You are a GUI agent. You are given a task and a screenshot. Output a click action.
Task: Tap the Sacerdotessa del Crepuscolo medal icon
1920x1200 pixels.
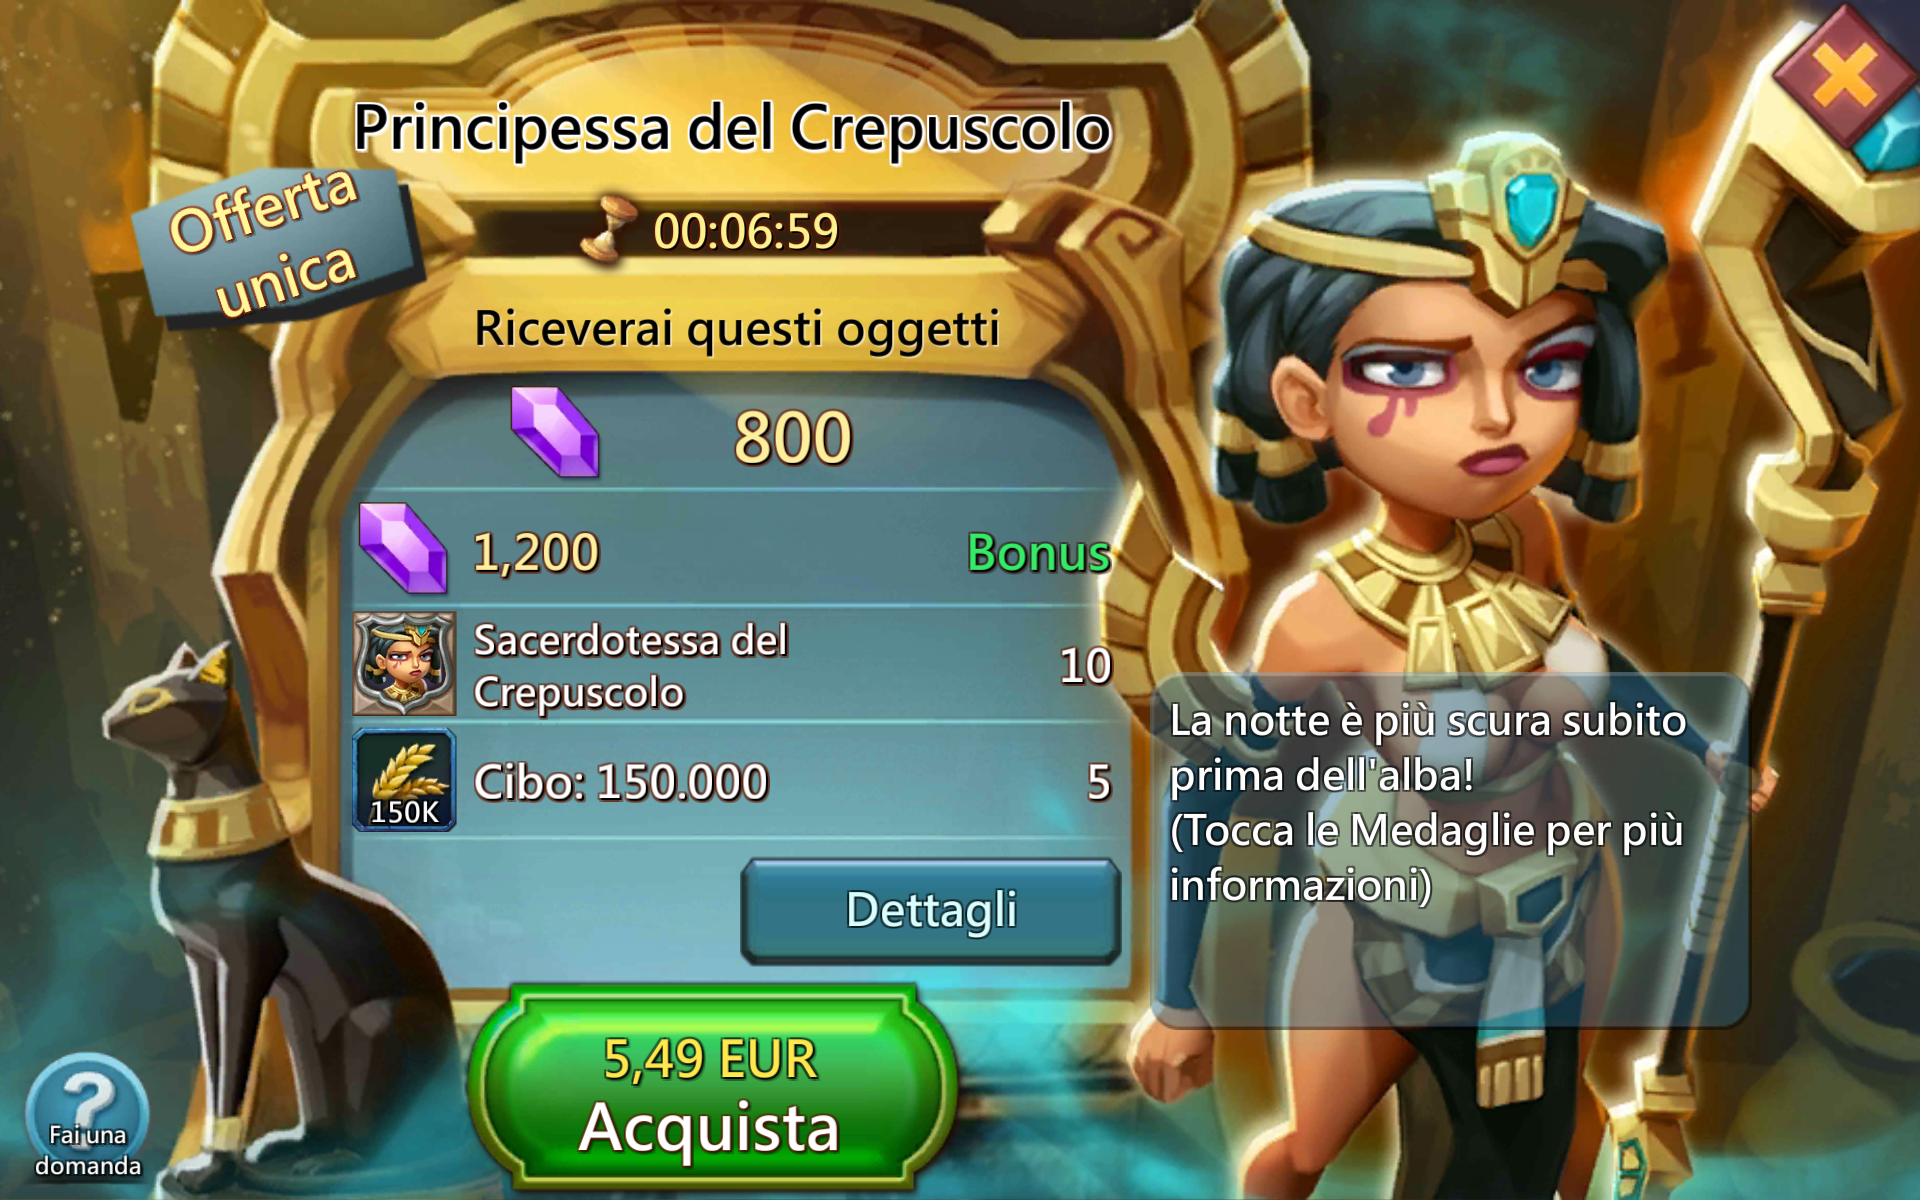(404, 664)
